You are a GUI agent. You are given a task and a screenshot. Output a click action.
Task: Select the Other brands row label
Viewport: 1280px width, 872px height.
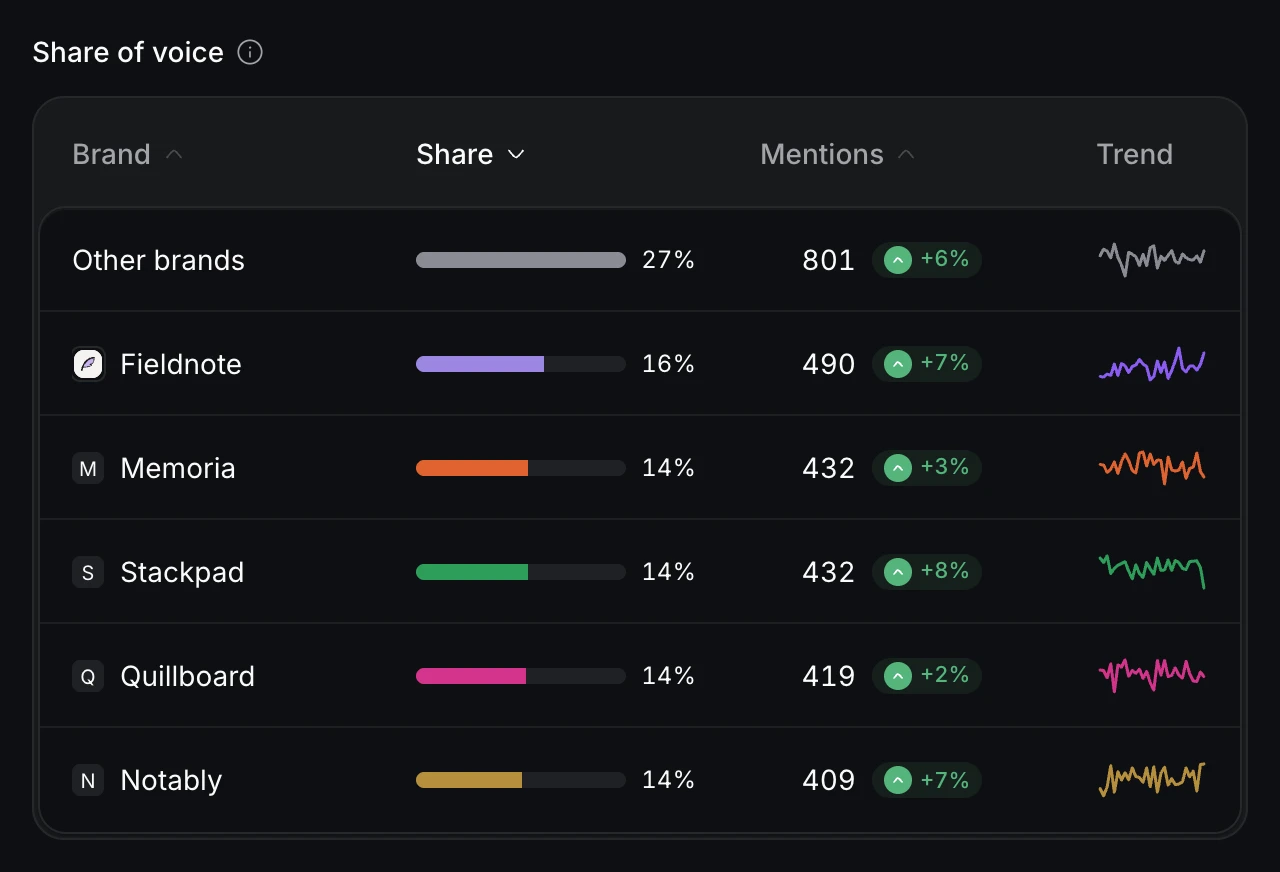pos(159,260)
